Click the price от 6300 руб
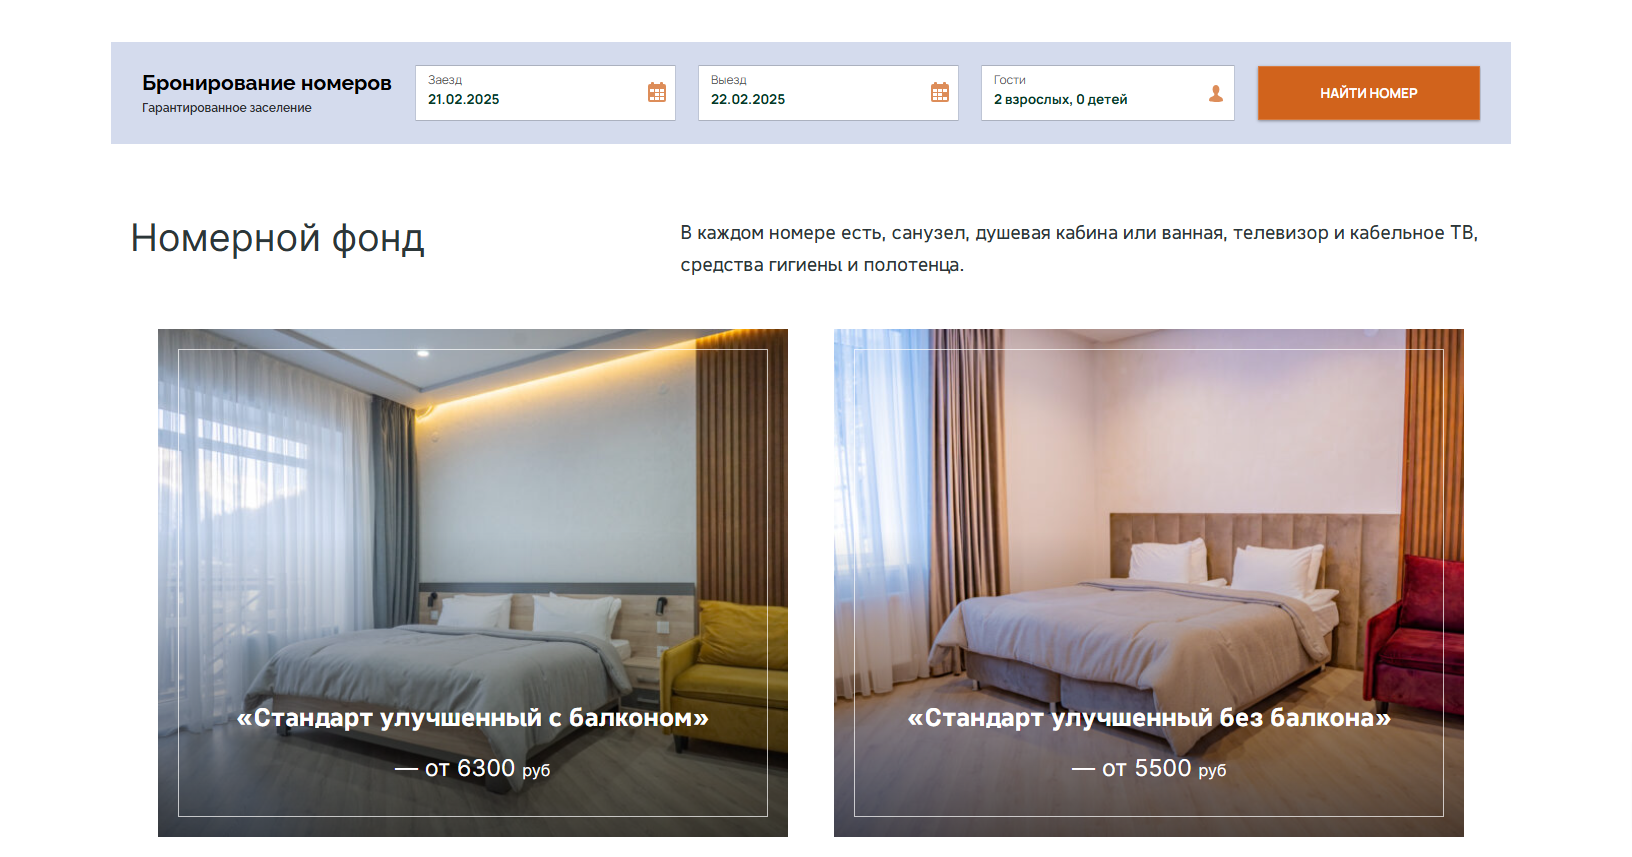This screenshot has width=1632, height=857. coord(473,768)
